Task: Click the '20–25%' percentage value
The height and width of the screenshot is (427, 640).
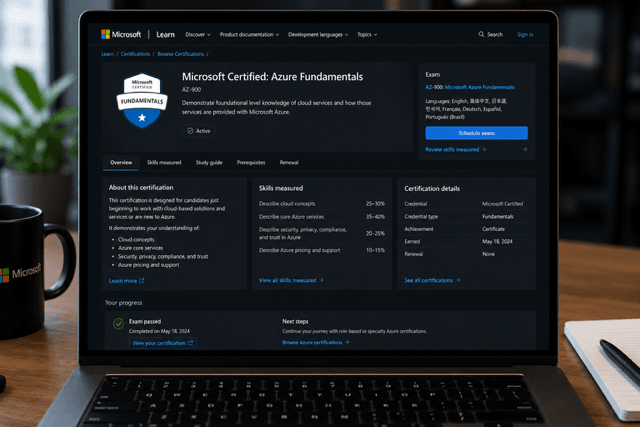Action: [x=375, y=234]
